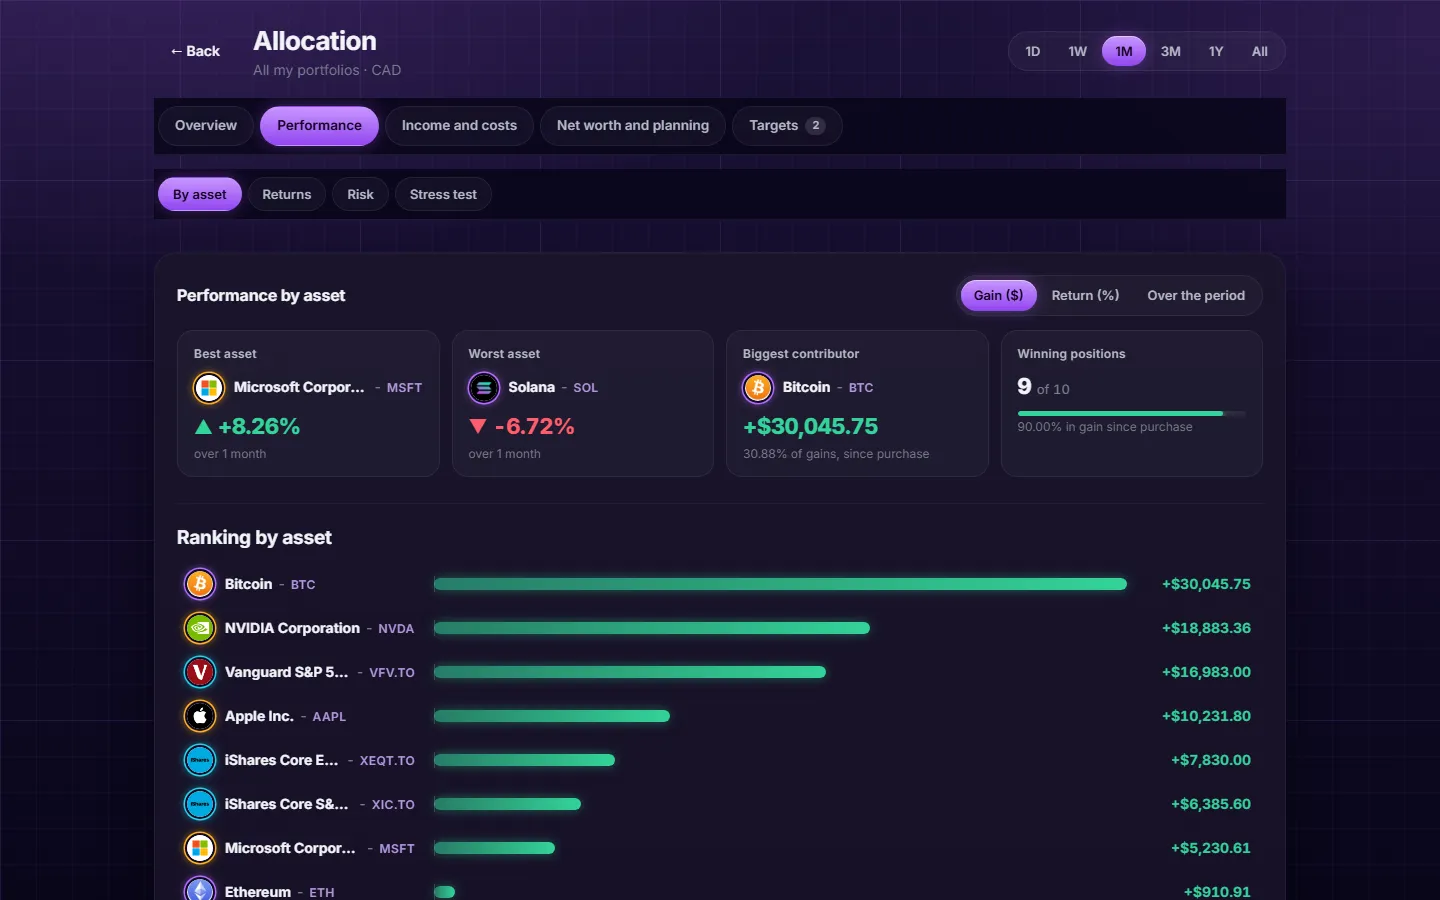This screenshot has width=1440, height=900.
Task: Click the Targets count badge showing 2
Action: [816, 126]
